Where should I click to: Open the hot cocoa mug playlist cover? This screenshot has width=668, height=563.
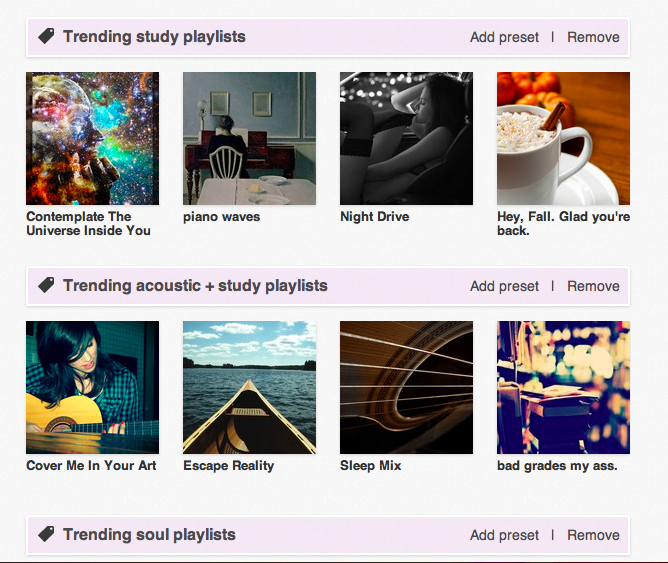(563, 138)
